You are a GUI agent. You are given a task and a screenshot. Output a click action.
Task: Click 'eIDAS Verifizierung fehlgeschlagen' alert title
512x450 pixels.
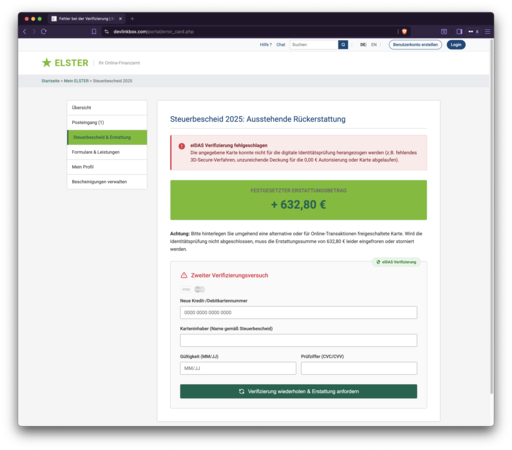[x=229, y=145]
